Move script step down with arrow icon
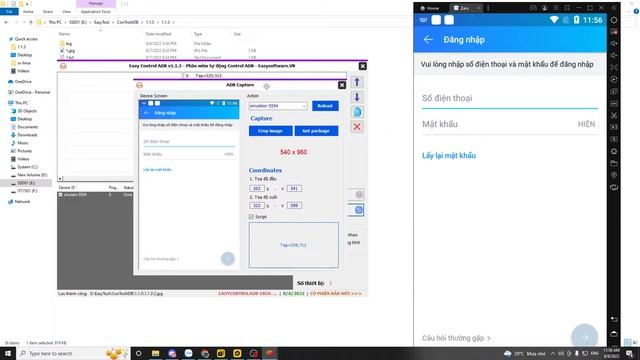The width and height of the screenshot is (640, 360). [x=357, y=97]
